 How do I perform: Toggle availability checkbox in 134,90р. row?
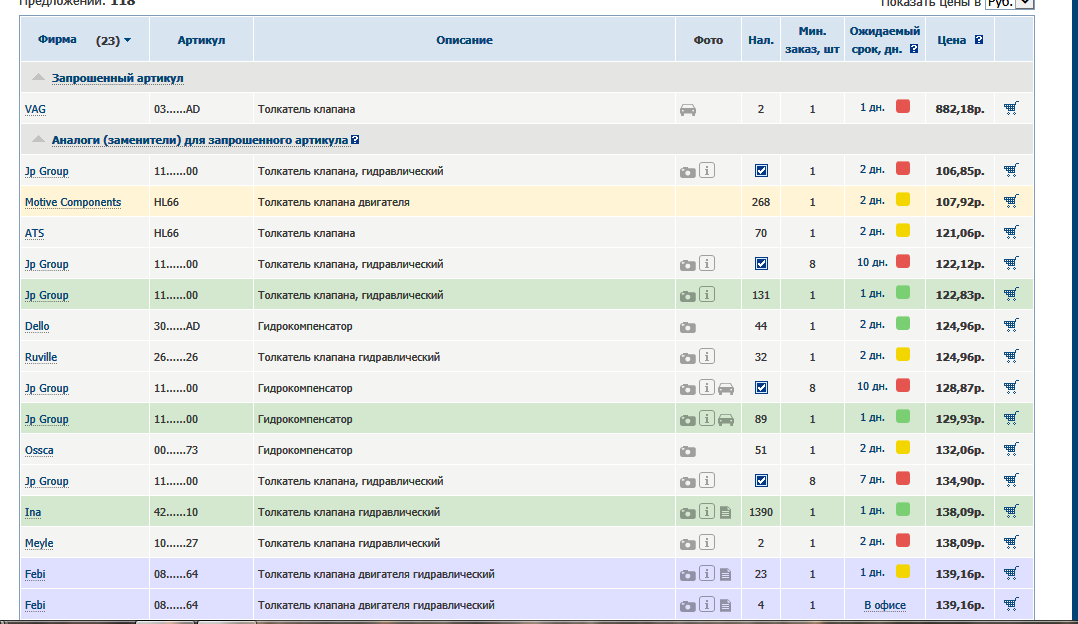point(761,481)
